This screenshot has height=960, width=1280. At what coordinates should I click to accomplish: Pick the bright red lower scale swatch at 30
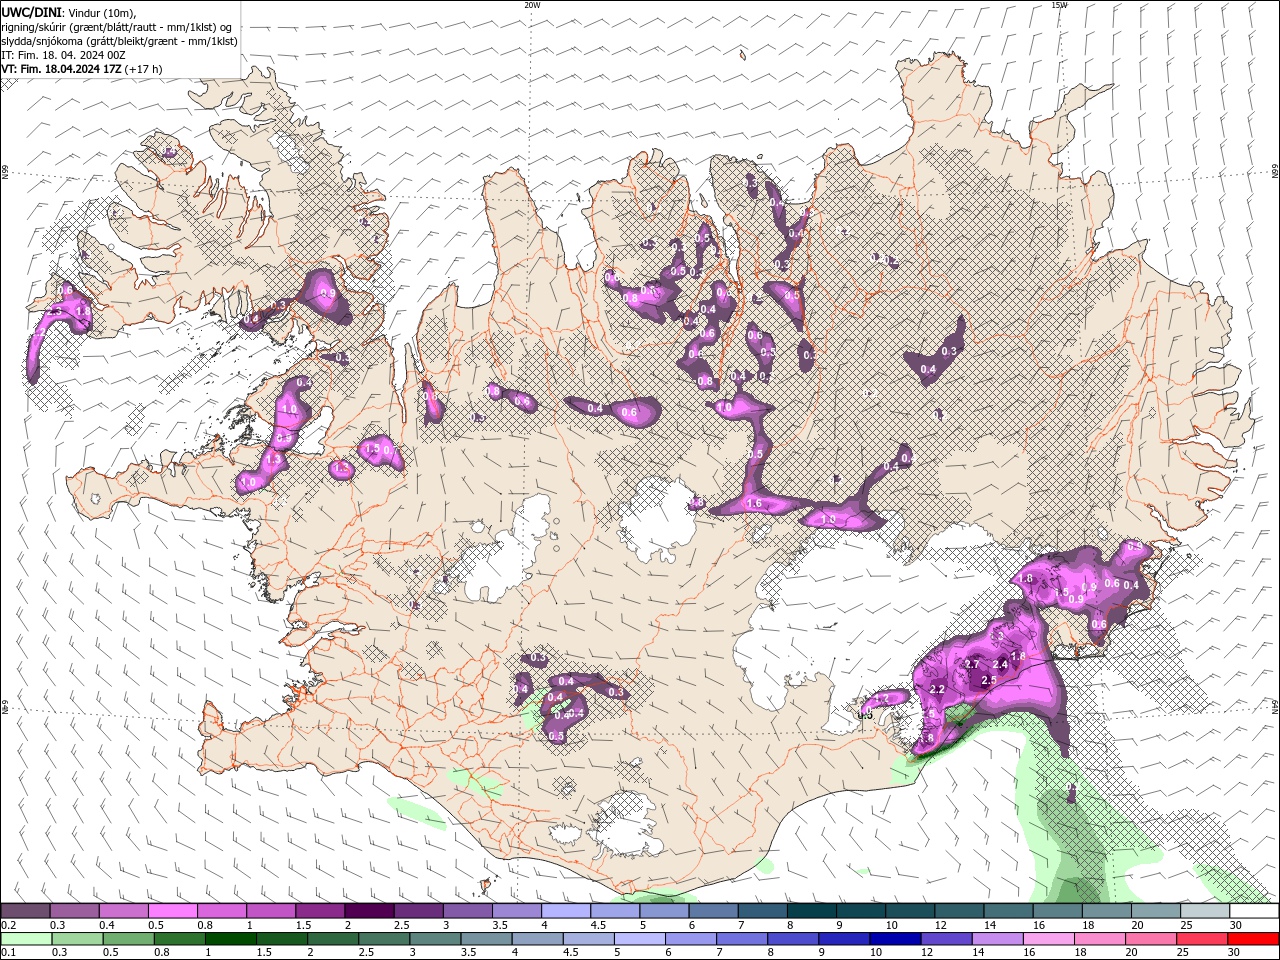(1252, 939)
